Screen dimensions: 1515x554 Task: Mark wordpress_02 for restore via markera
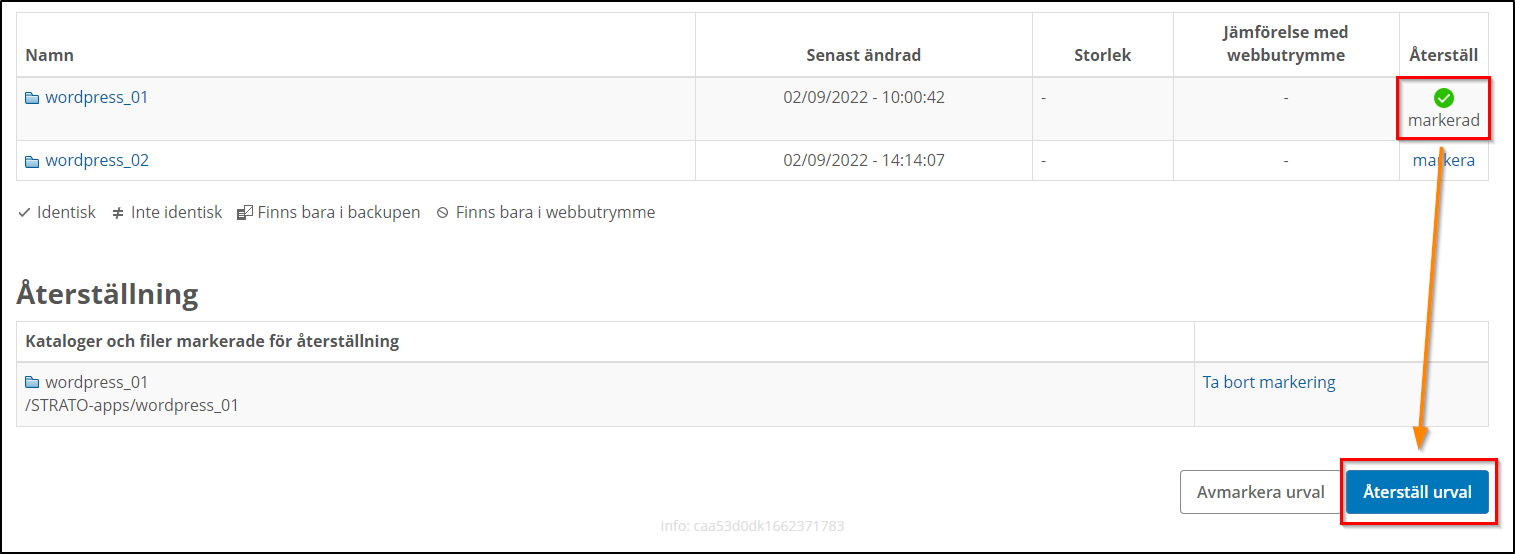click(x=1443, y=160)
